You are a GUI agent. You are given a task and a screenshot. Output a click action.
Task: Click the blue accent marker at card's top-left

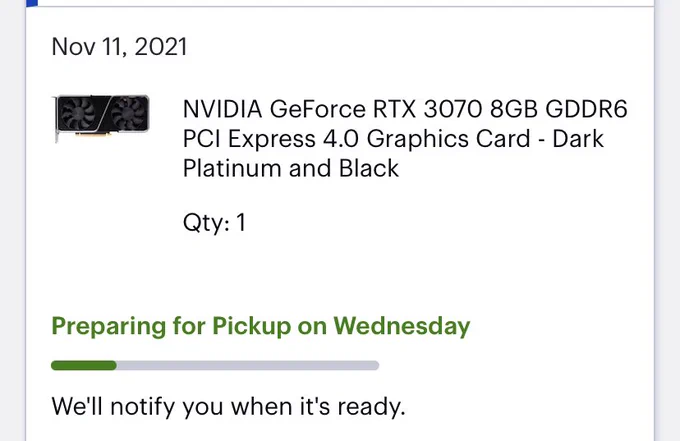[32, 3]
